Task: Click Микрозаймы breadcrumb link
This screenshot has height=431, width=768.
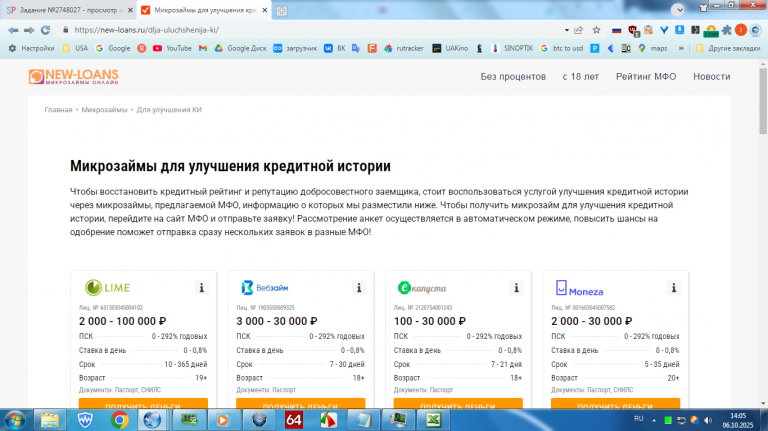Action: (x=104, y=110)
